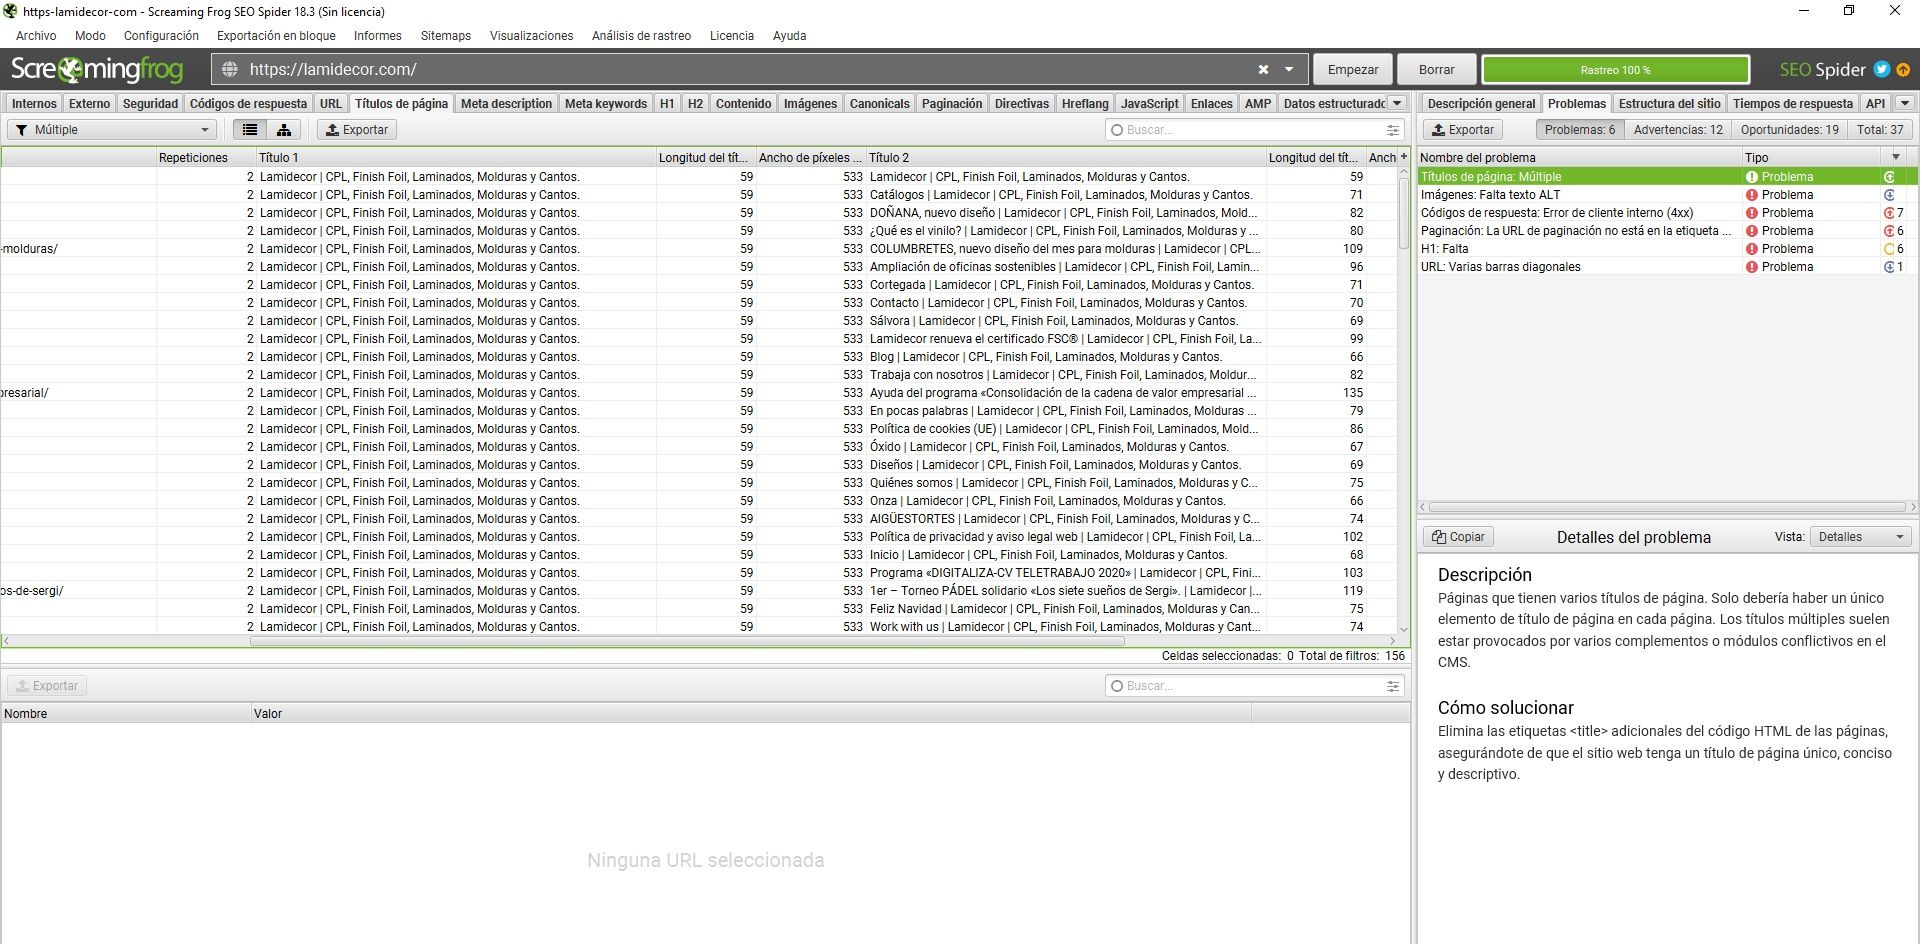Show only Problemas: 6 issues

[1579, 130]
